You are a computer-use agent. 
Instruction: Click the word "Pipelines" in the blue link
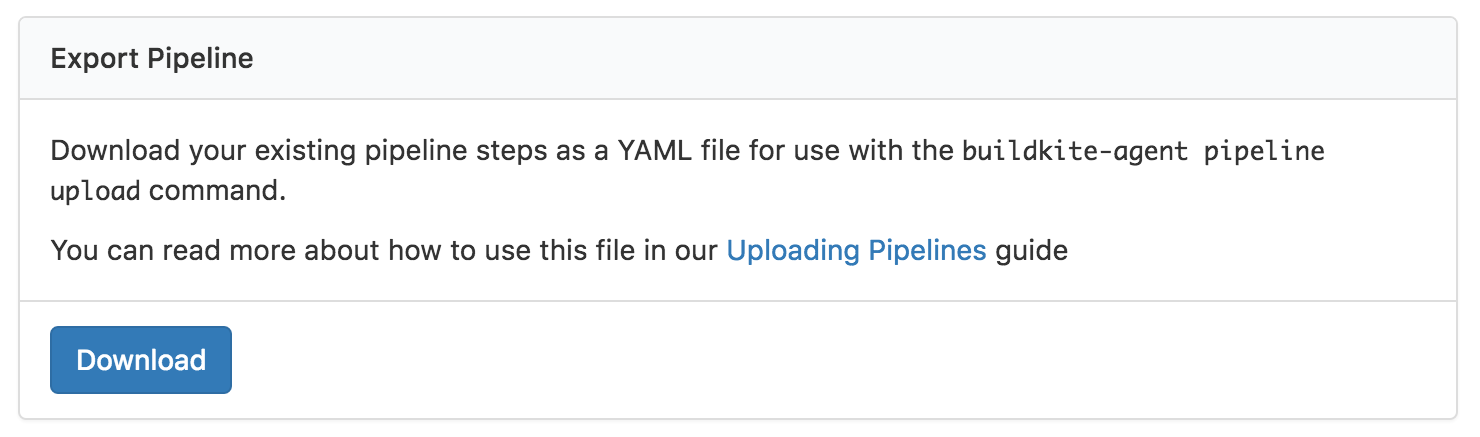coord(927,250)
